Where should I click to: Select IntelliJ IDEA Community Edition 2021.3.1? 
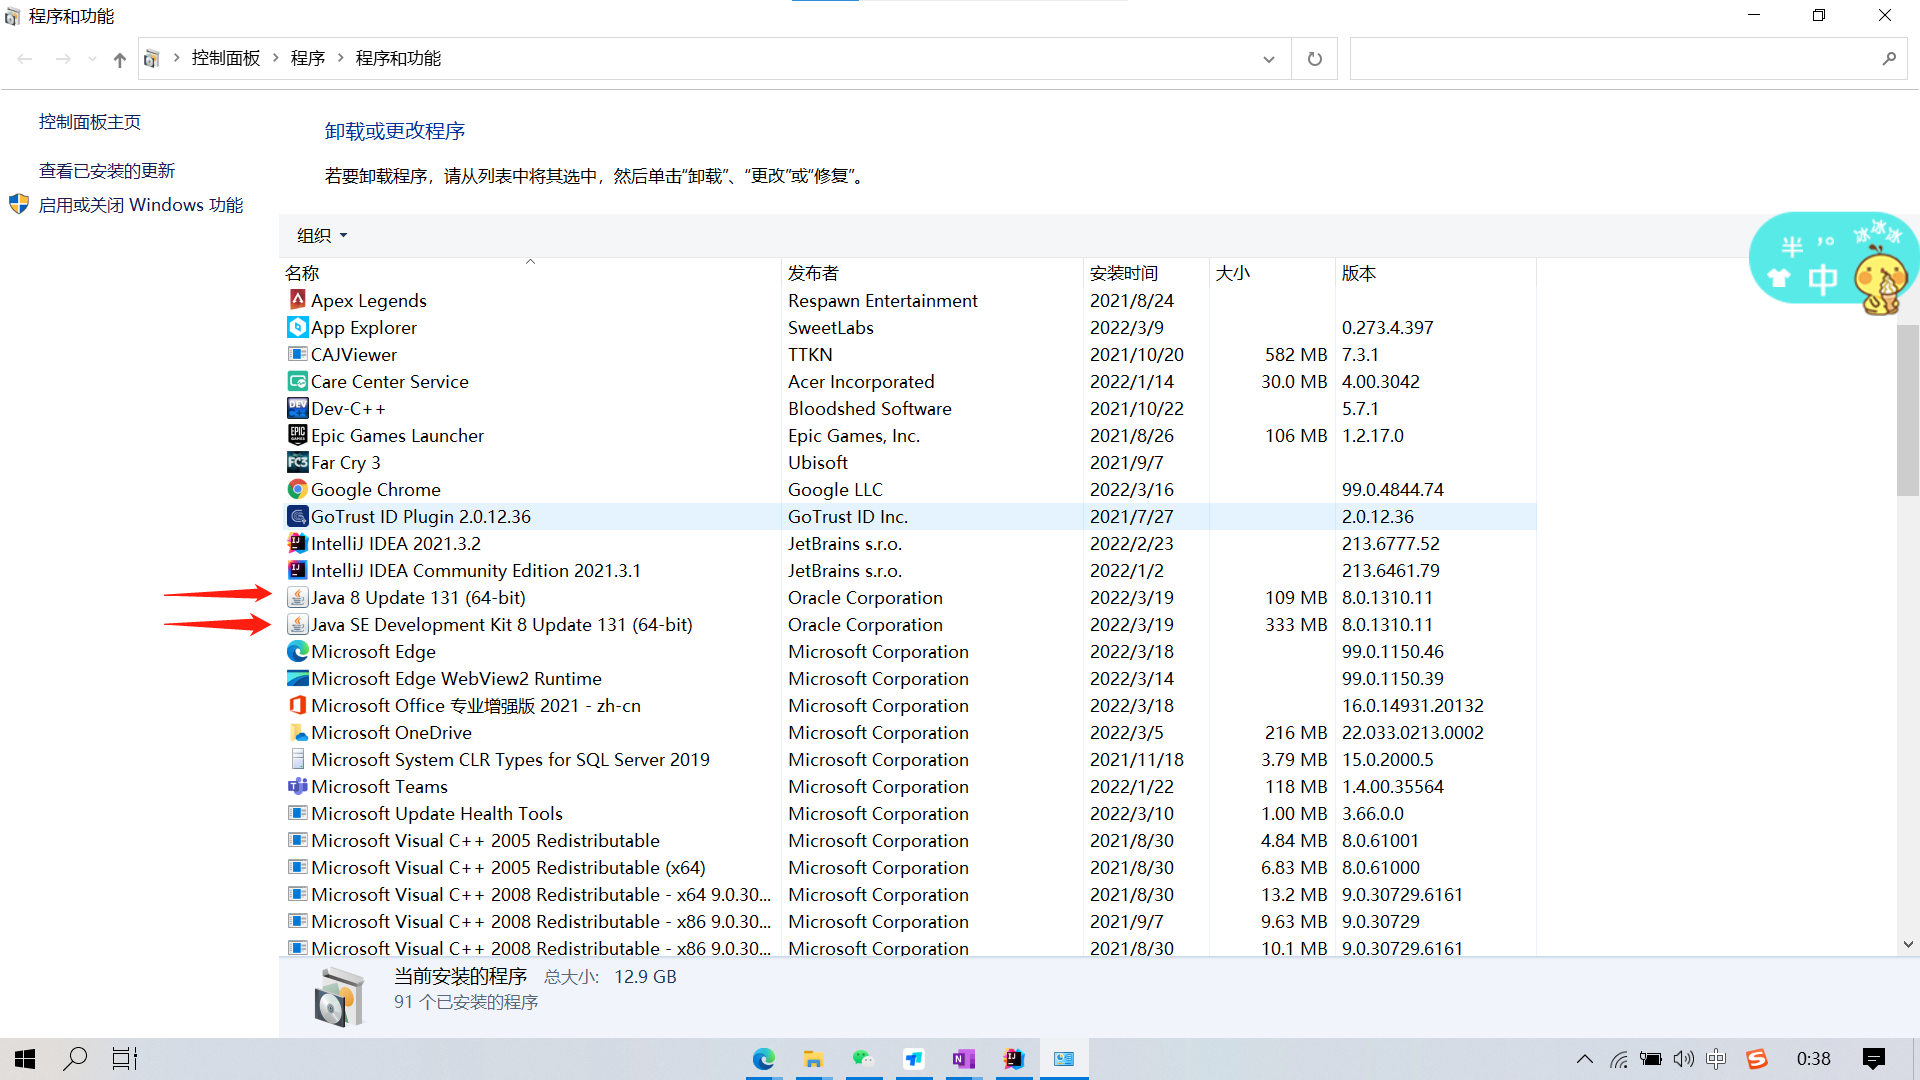click(908, 570)
